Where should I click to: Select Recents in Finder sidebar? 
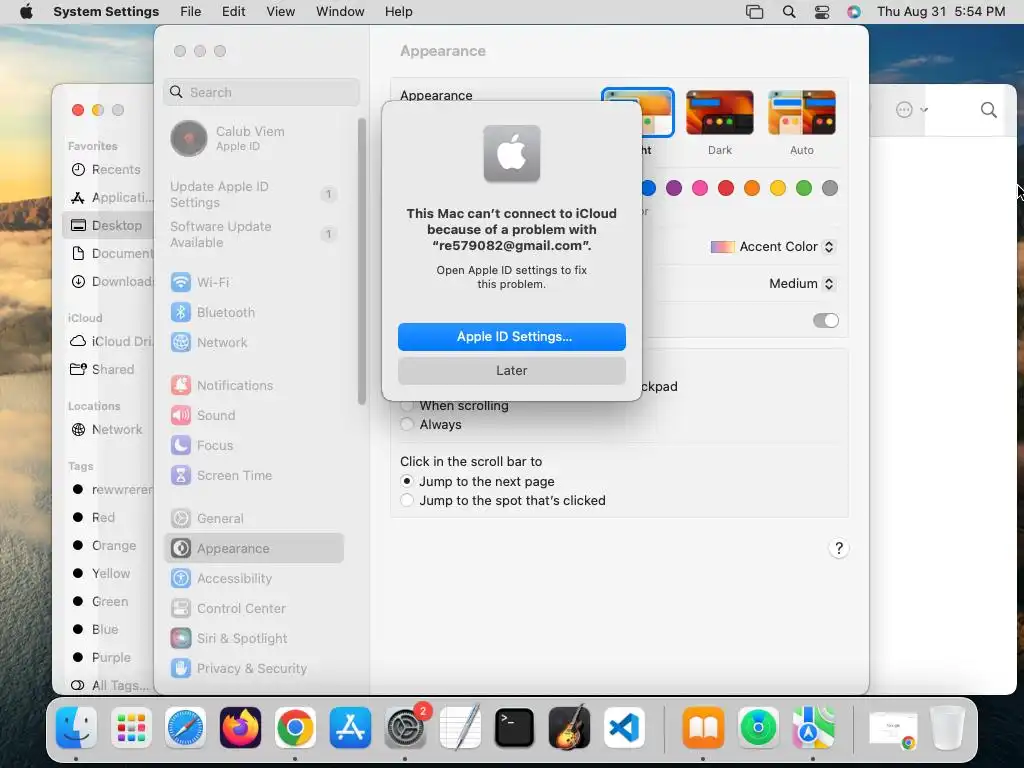(x=106, y=170)
